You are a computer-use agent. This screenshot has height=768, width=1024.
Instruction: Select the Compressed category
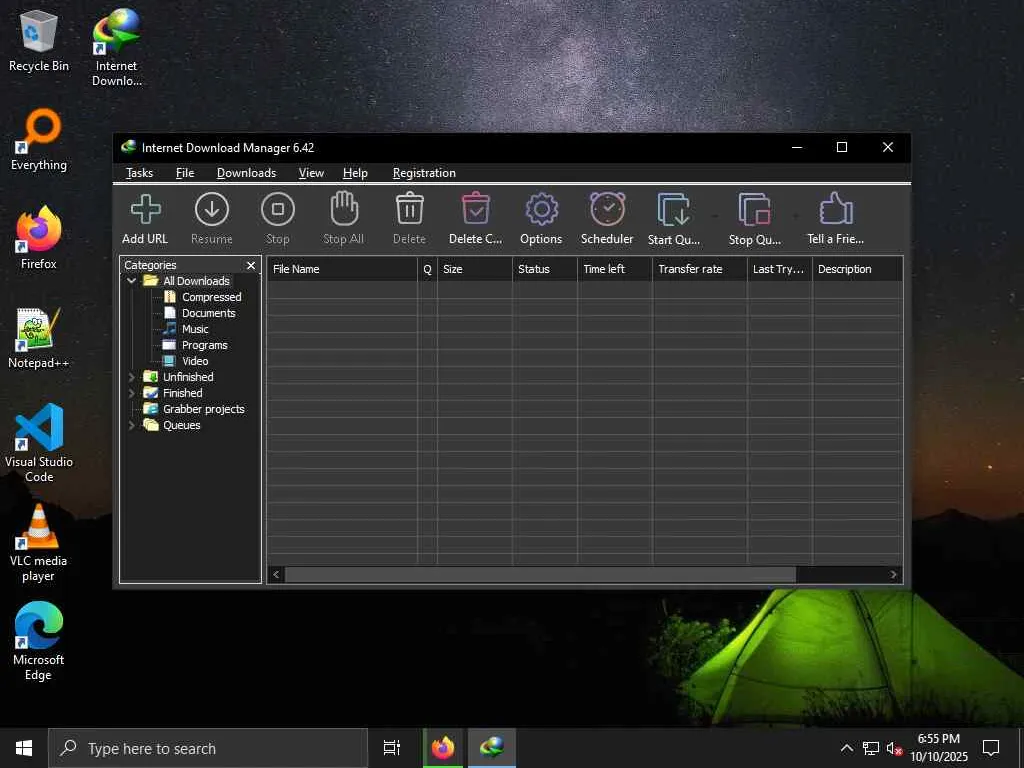tap(211, 297)
